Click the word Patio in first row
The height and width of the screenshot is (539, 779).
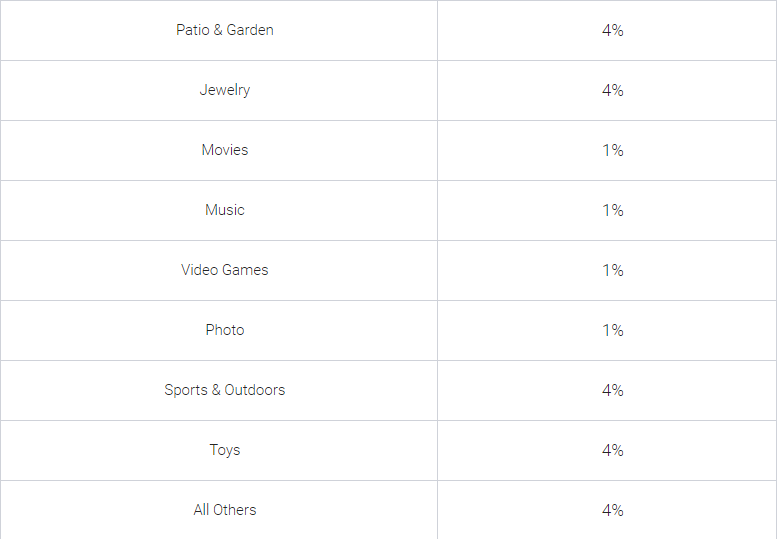[x=193, y=30]
